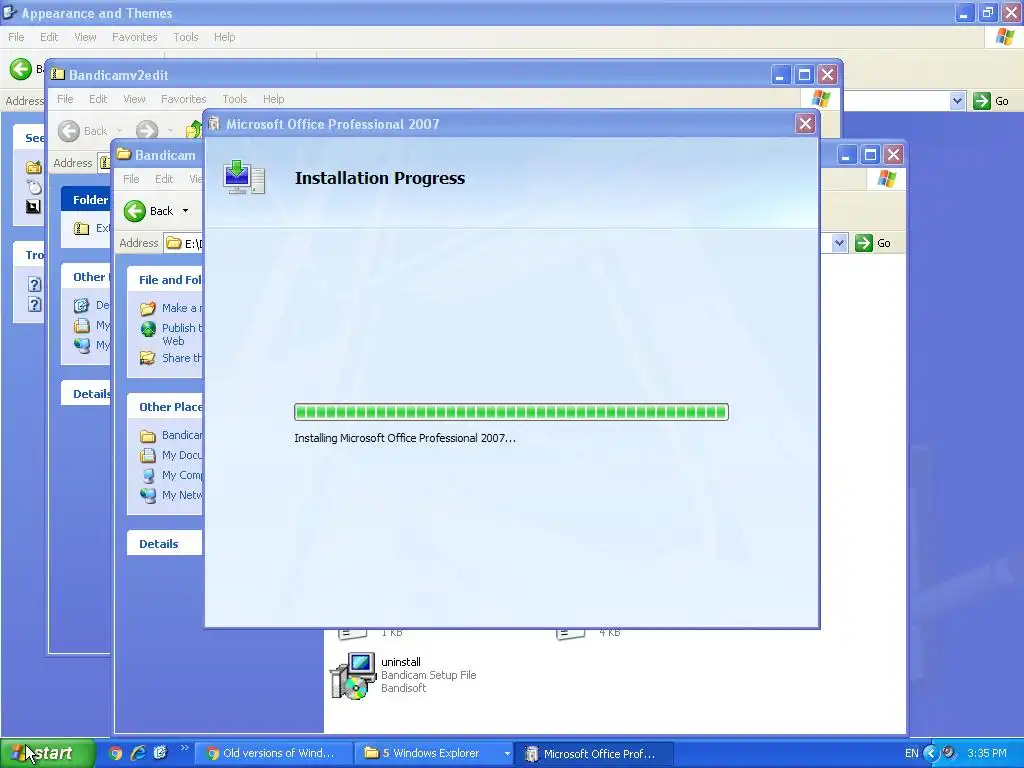Click Back button in Bandicamv2edit window

coord(82,131)
